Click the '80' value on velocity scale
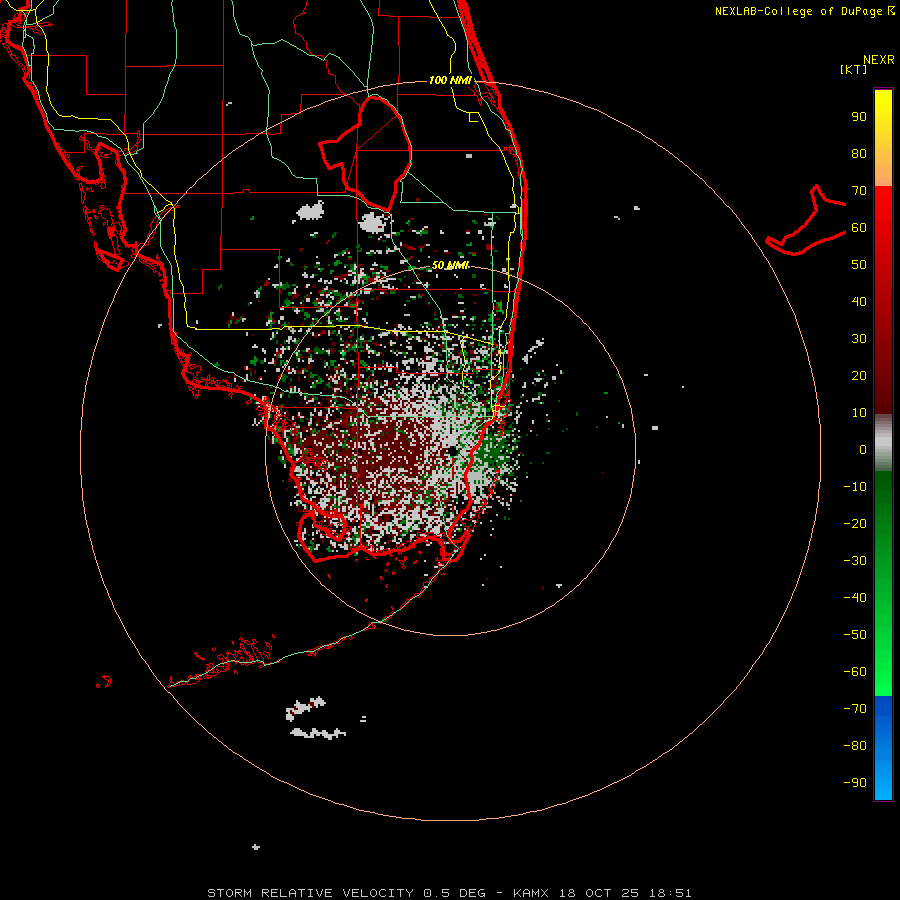Viewport: 900px width, 900px height. [859, 154]
